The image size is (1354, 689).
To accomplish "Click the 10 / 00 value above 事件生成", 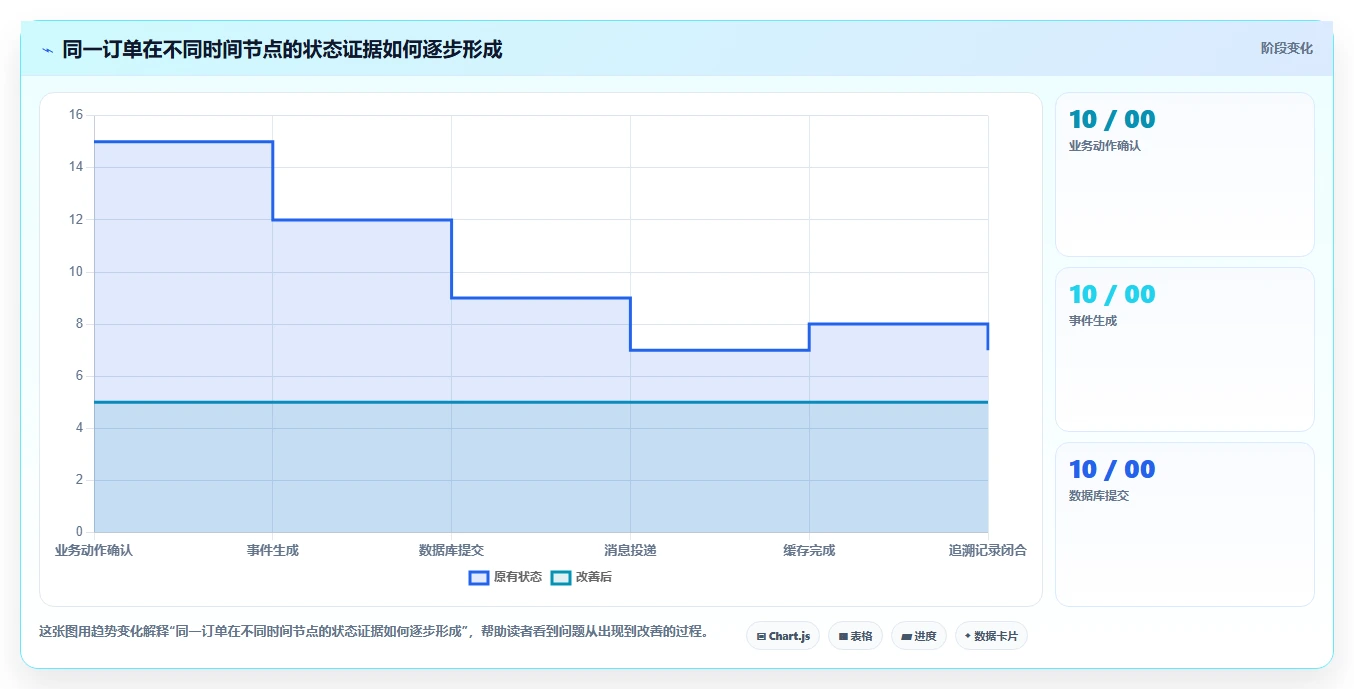I will click(x=1112, y=294).
